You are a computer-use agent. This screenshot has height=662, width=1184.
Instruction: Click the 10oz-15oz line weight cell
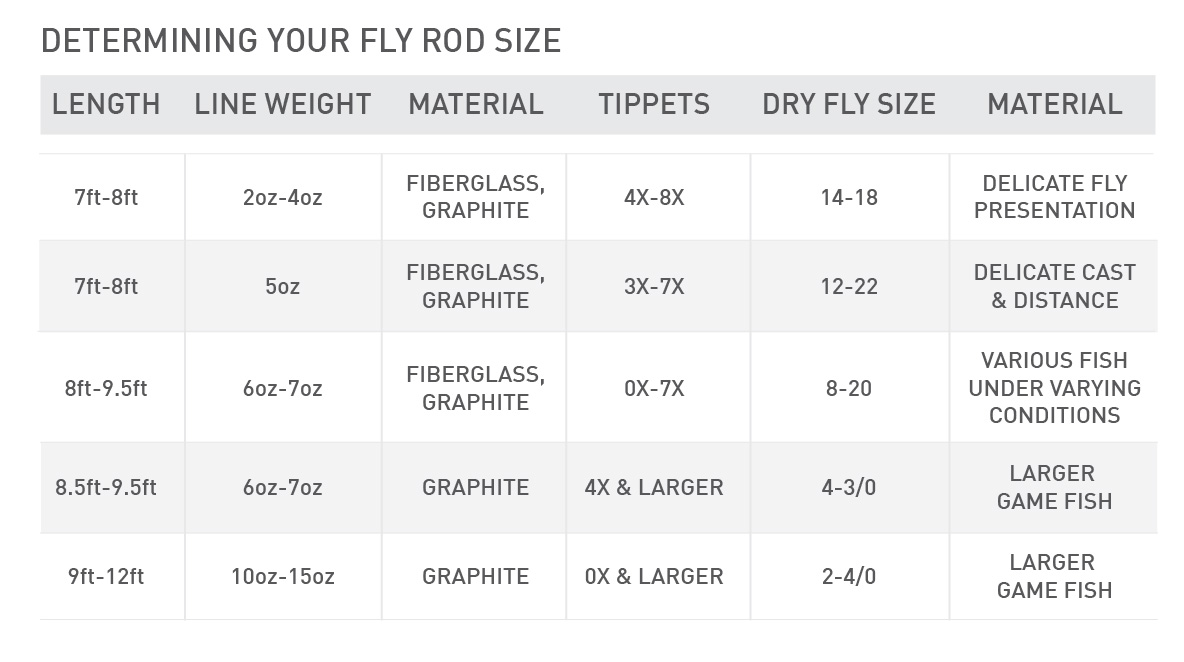tap(283, 577)
